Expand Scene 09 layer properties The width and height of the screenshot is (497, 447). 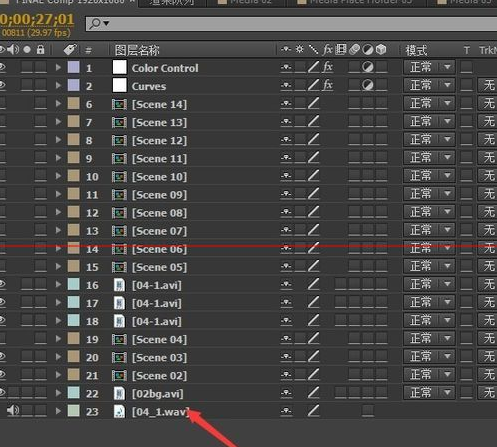58,194
